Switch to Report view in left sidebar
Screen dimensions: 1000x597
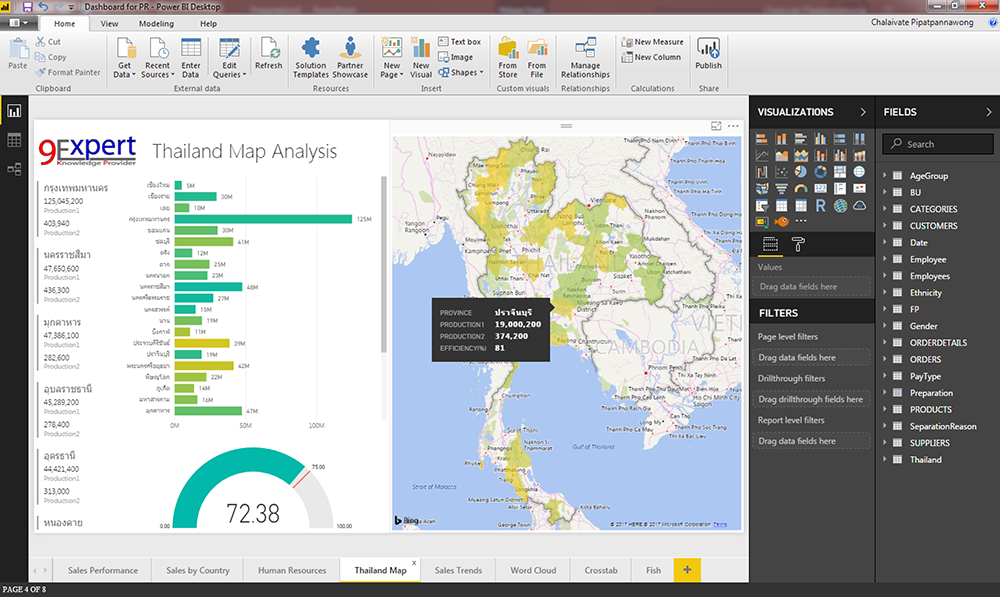(14, 111)
